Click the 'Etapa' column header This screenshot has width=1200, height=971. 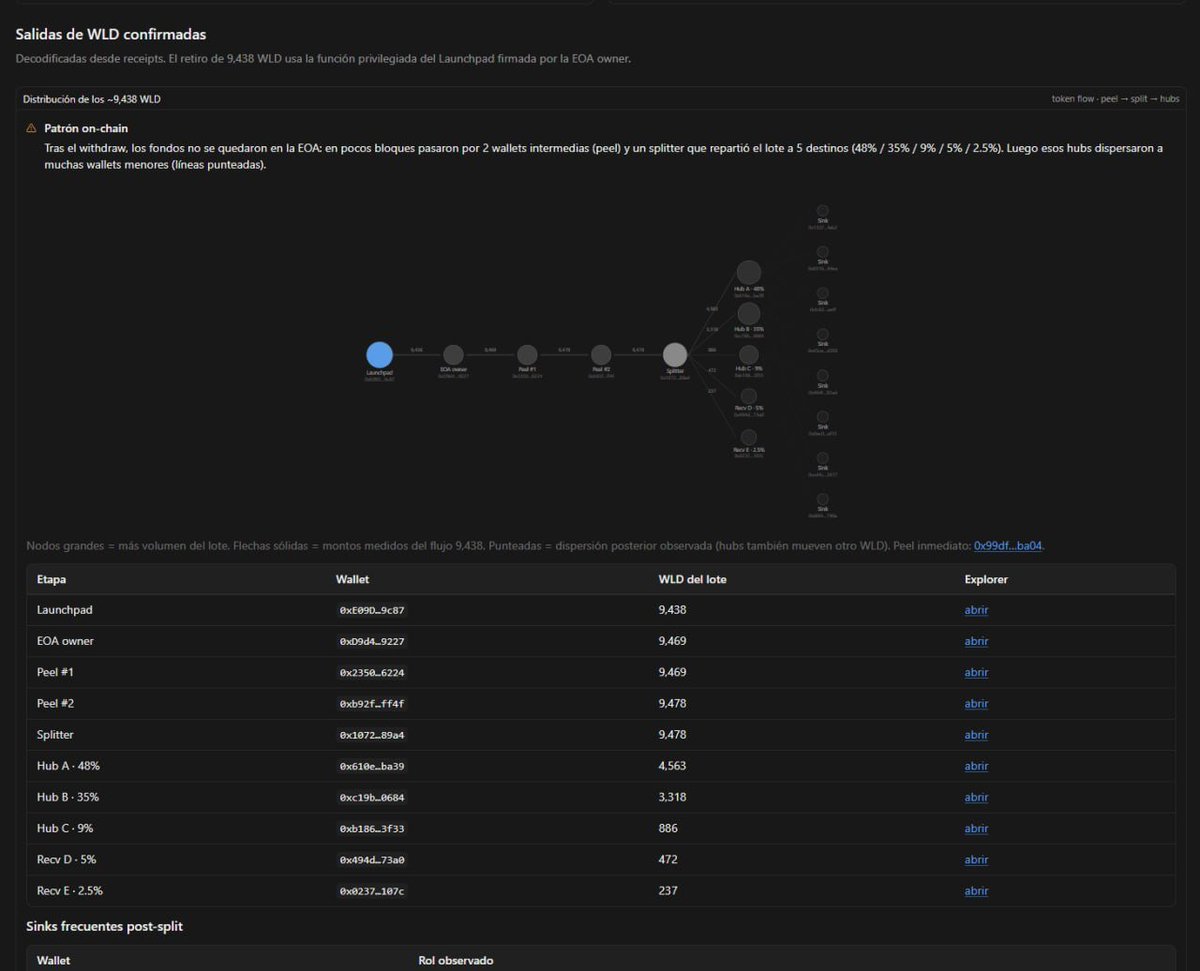[52, 579]
